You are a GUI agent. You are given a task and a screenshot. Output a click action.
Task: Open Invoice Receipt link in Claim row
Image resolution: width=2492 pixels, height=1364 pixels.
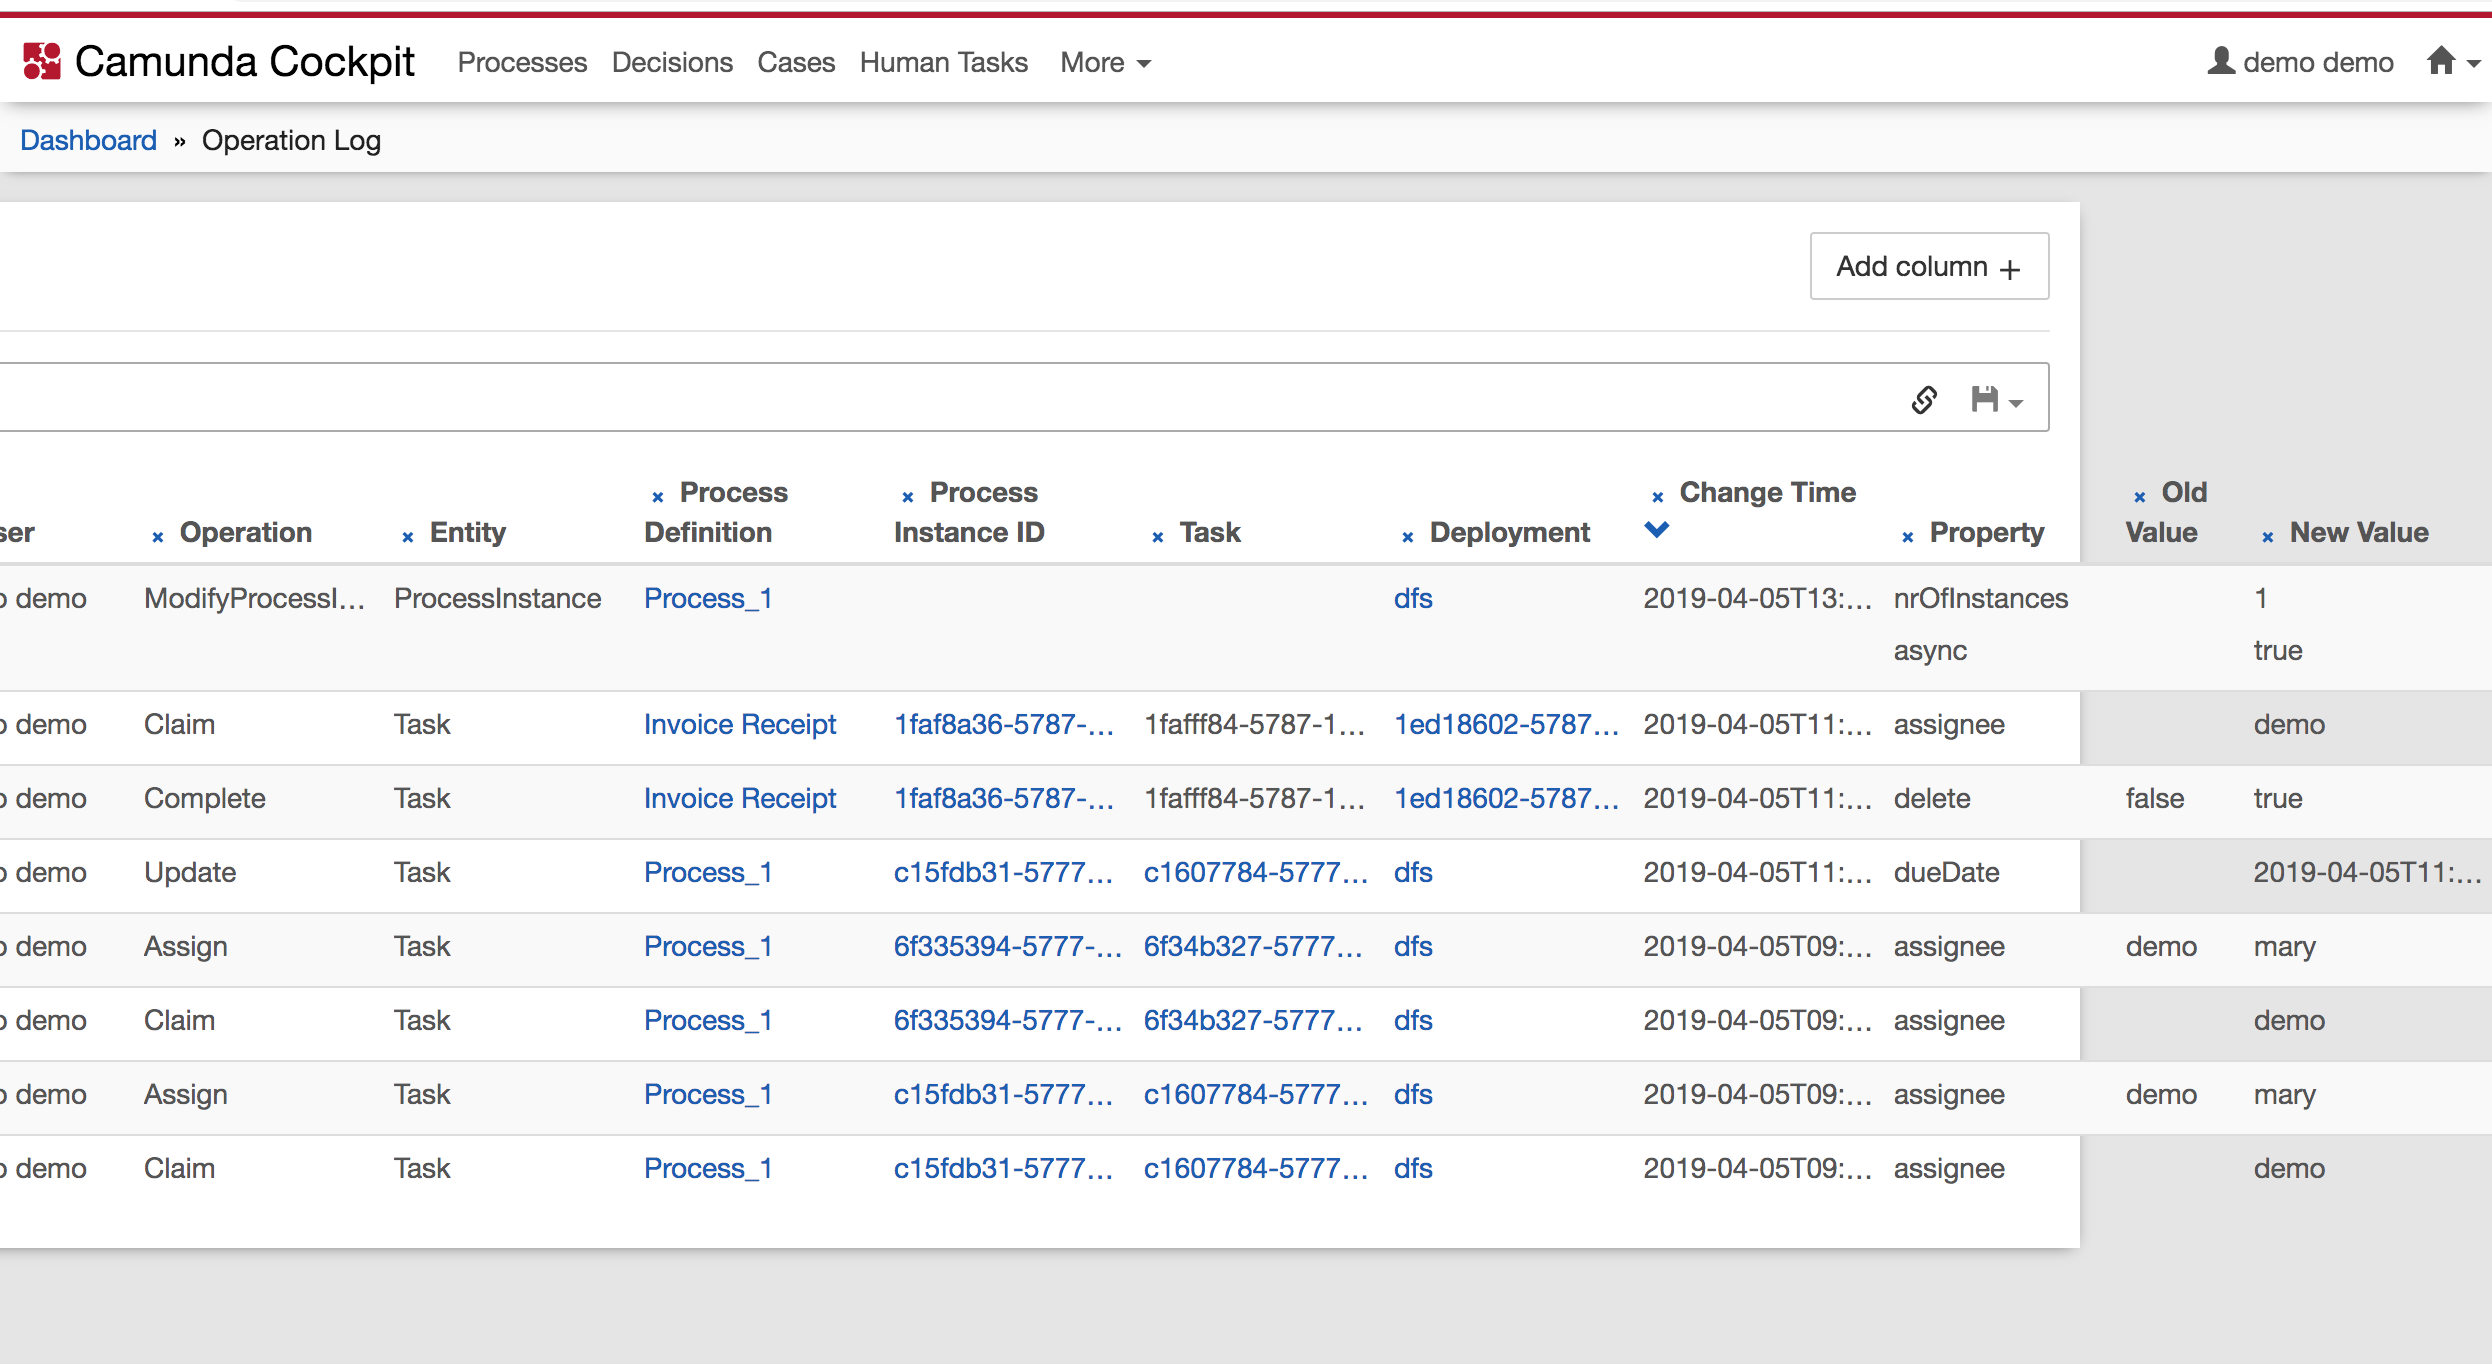(740, 724)
